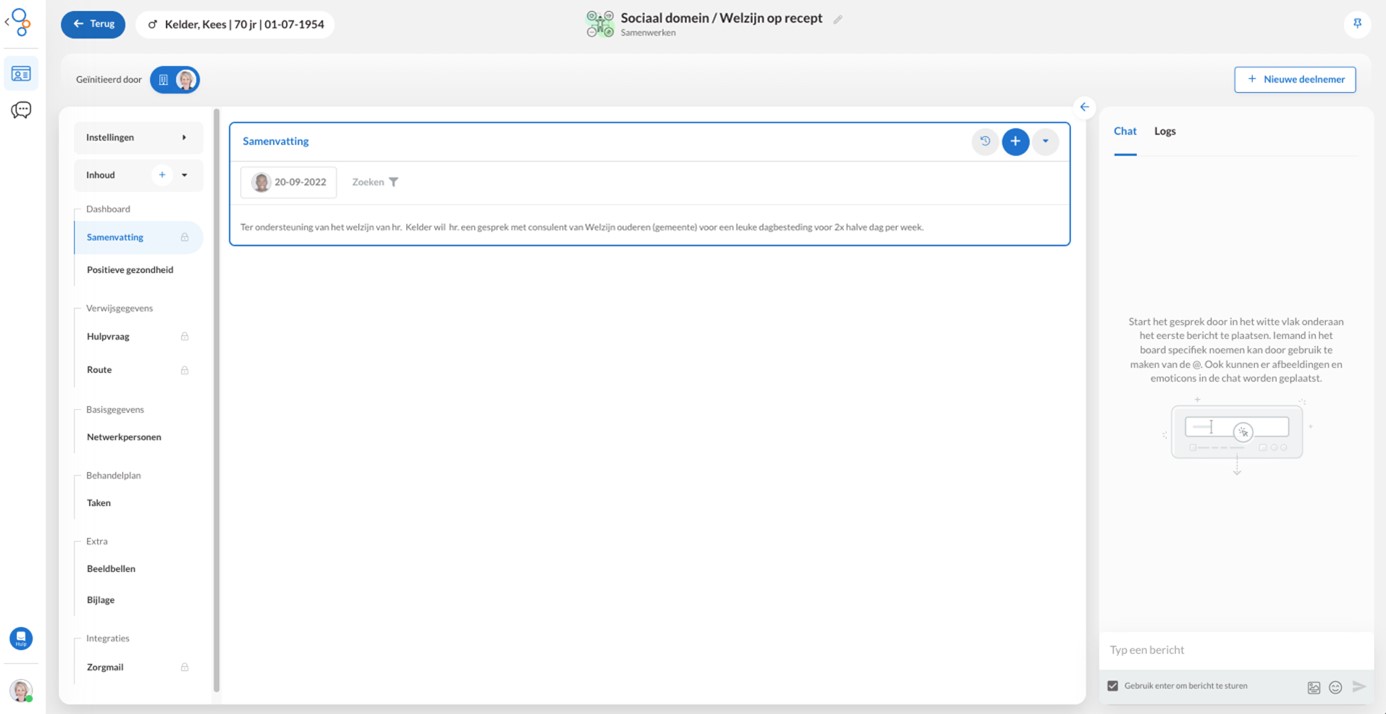The image size is (1386, 714).
Task: Click the history icon in Samenvatting header
Action: [985, 142]
